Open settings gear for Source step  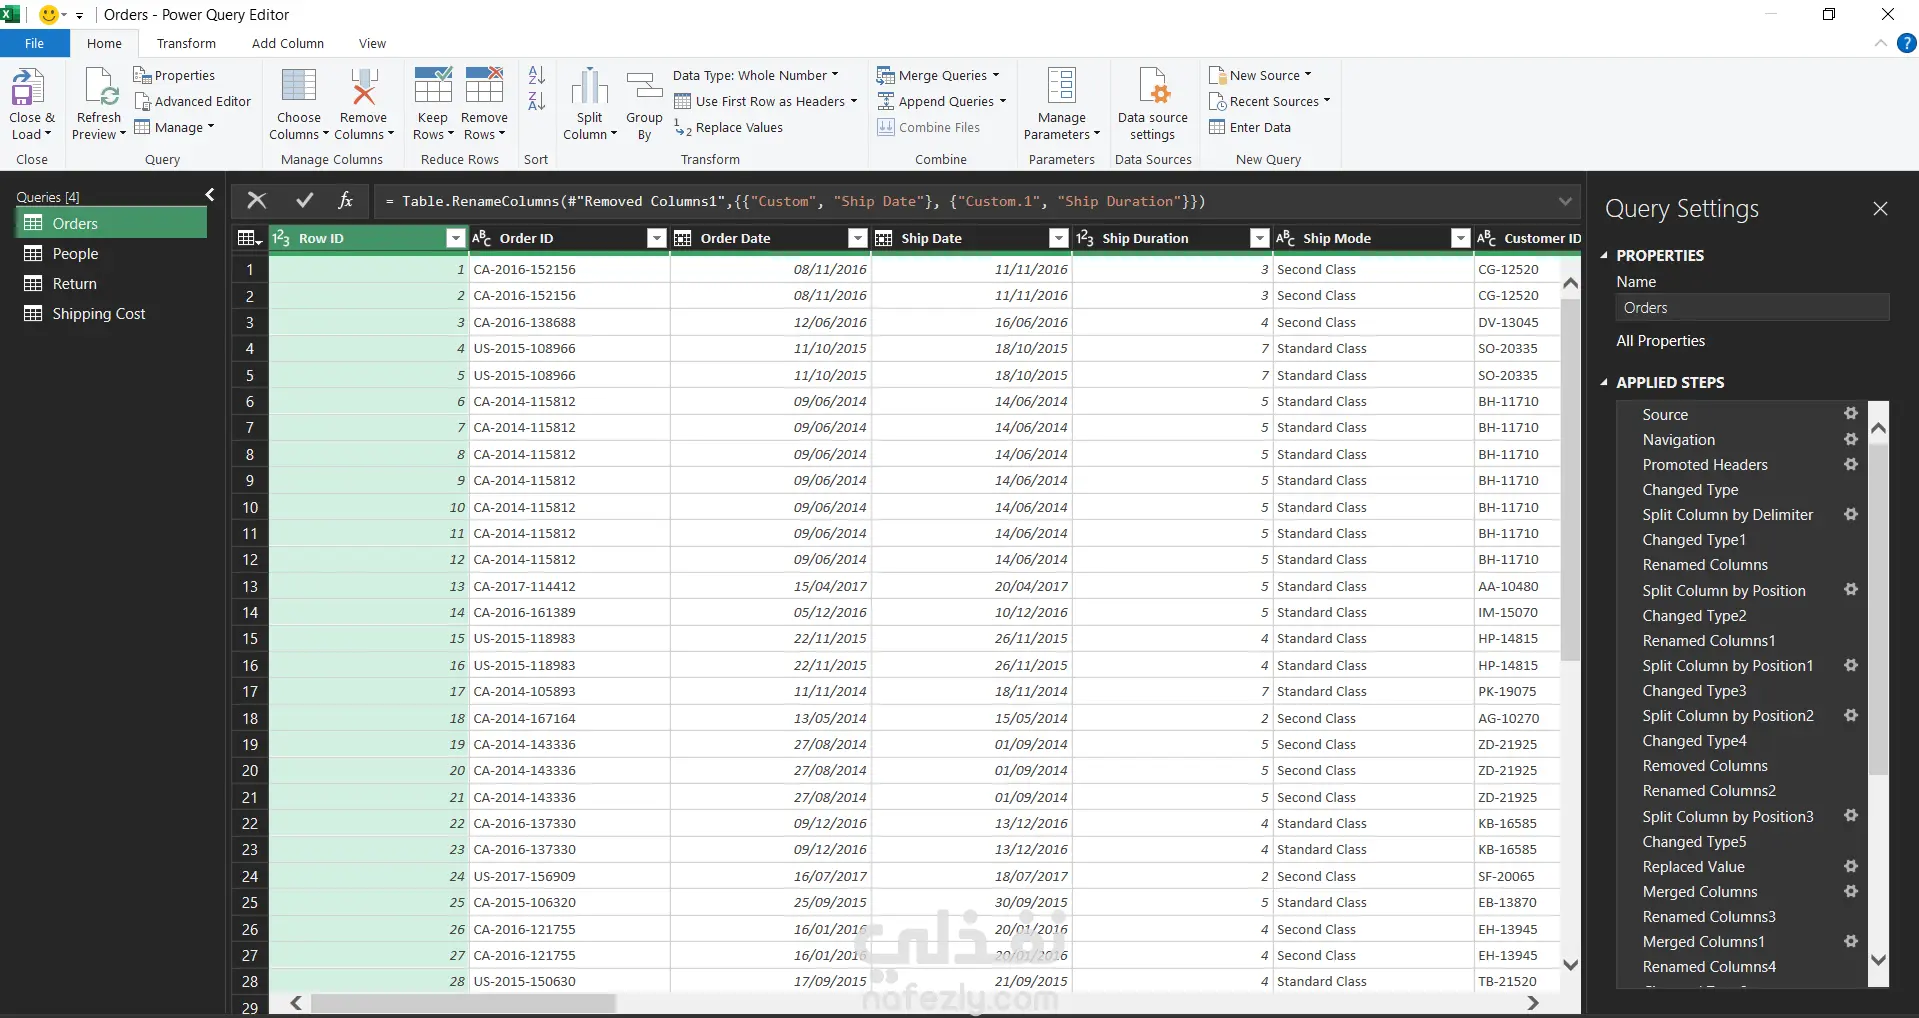click(x=1851, y=413)
